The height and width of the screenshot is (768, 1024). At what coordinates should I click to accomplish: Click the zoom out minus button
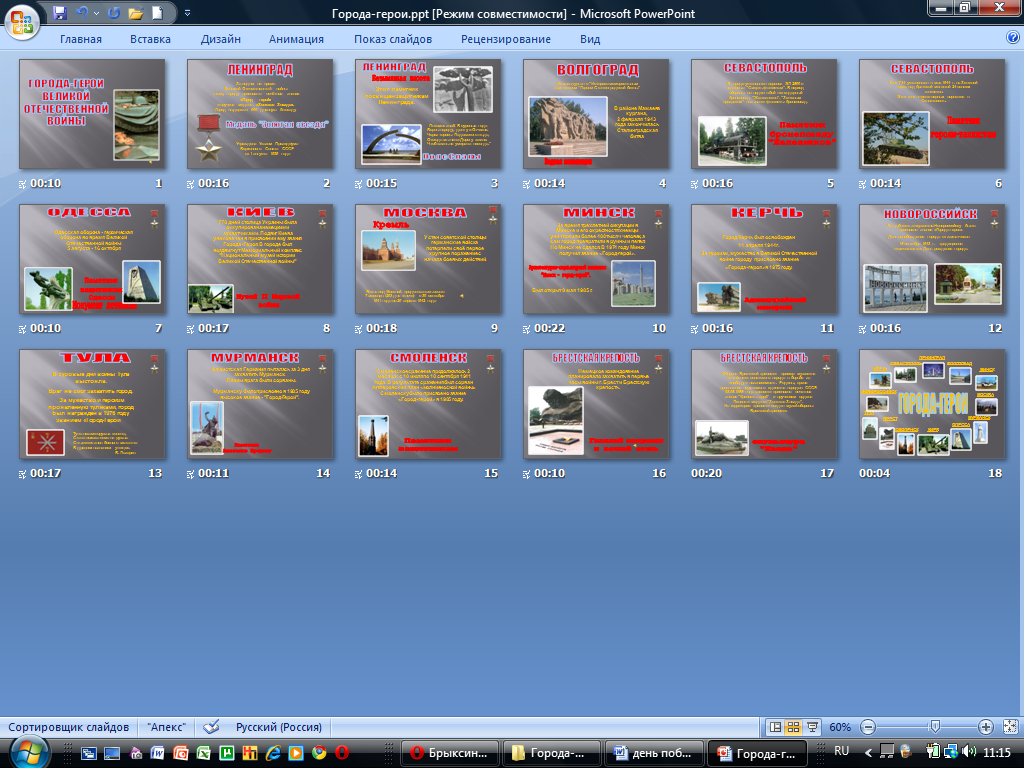(868, 727)
